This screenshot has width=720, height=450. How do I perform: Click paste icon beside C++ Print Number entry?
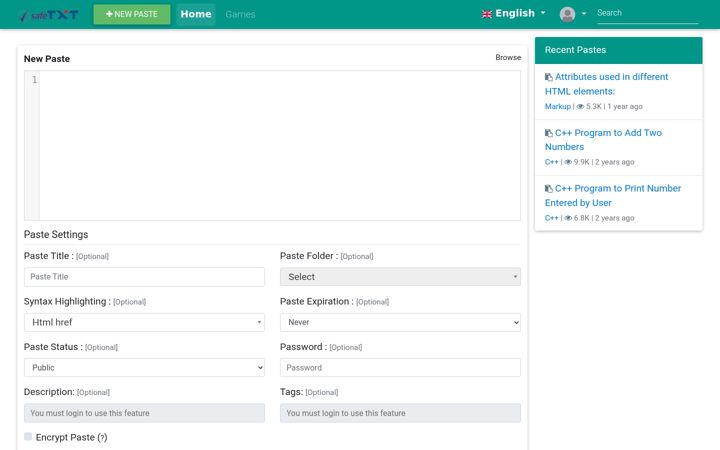[x=548, y=189]
